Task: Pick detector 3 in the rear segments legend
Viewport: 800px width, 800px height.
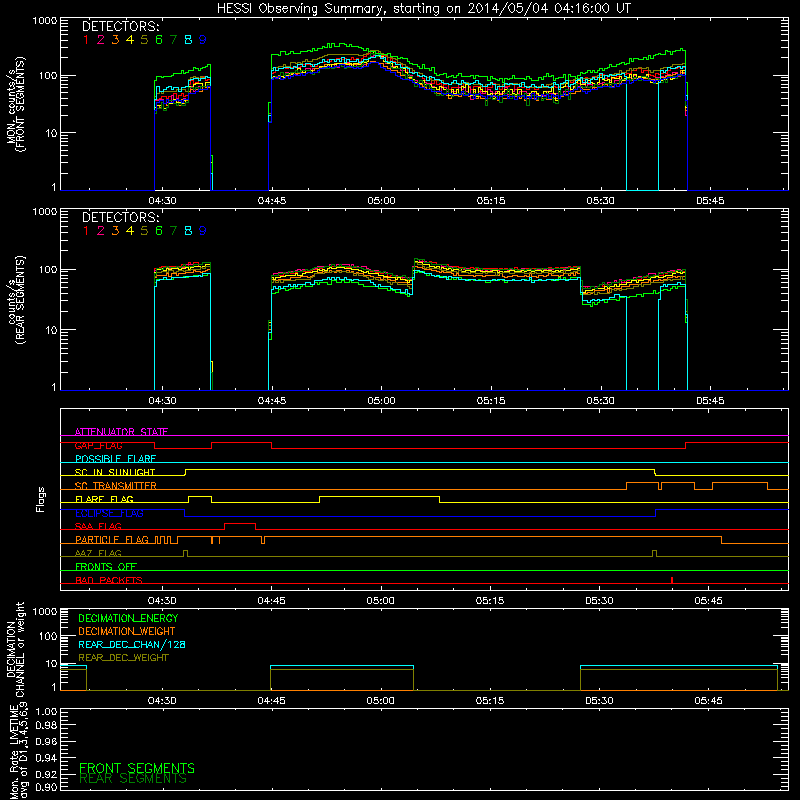Action: [x=115, y=231]
